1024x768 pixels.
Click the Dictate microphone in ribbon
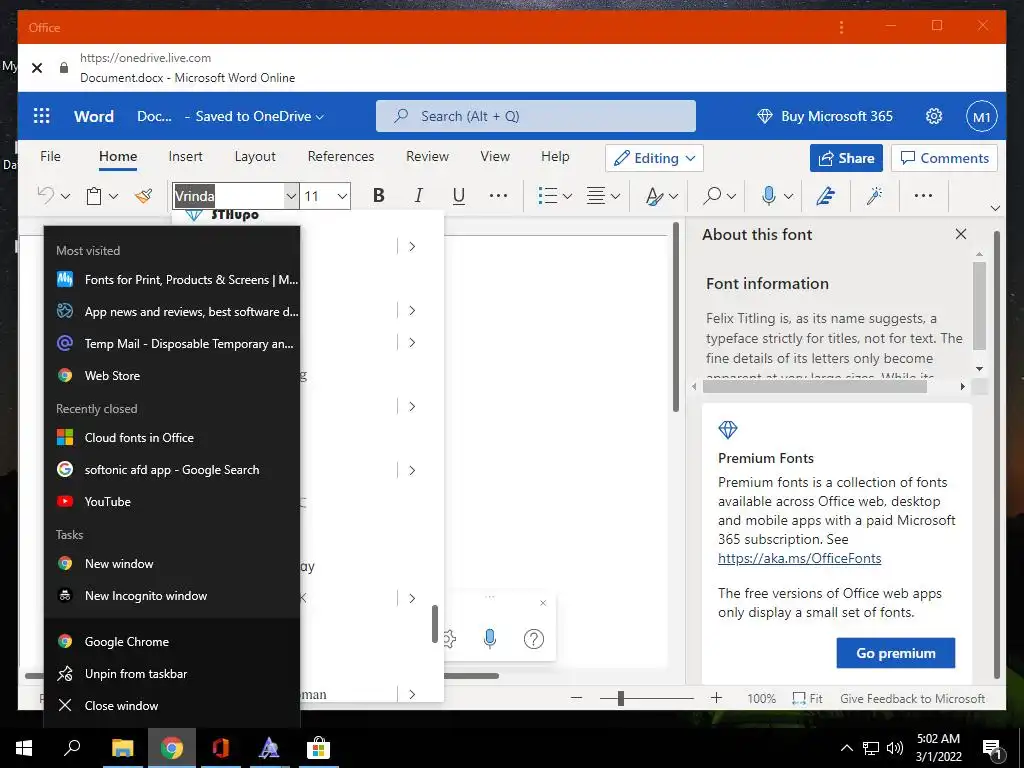pos(769,195)
